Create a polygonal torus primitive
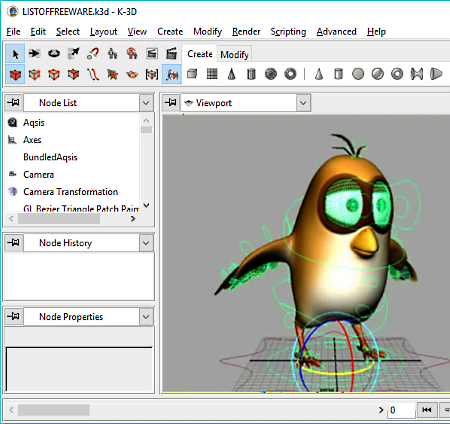Screen dimensions: 450x424 click(291, 74)
